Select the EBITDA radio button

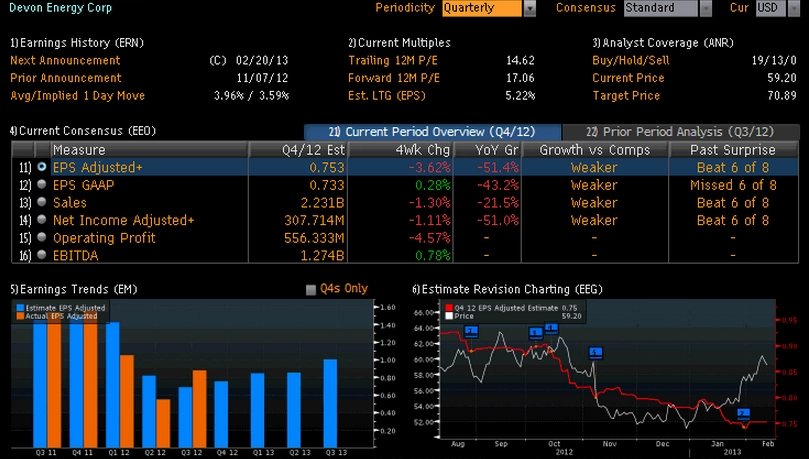(42, 255)
